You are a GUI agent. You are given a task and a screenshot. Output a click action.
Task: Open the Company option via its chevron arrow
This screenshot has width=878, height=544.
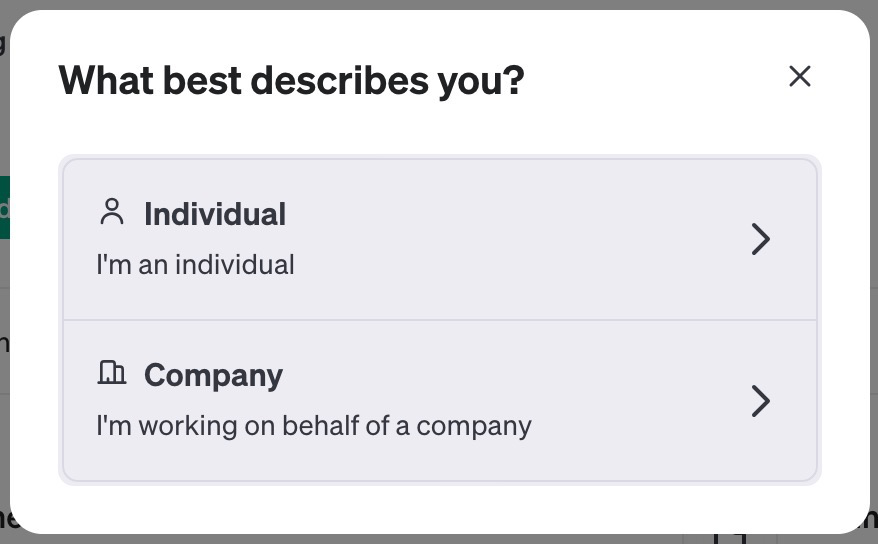(x=760, y=401)
